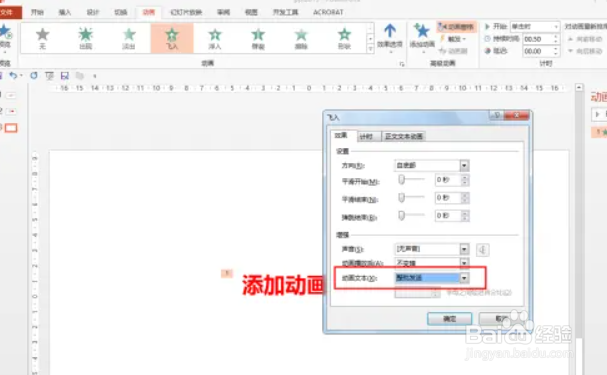Viewport: 607px width, 375px height.
Task: Open the 动画文本 animate text dropdown
Action: [x=464, y=278]
